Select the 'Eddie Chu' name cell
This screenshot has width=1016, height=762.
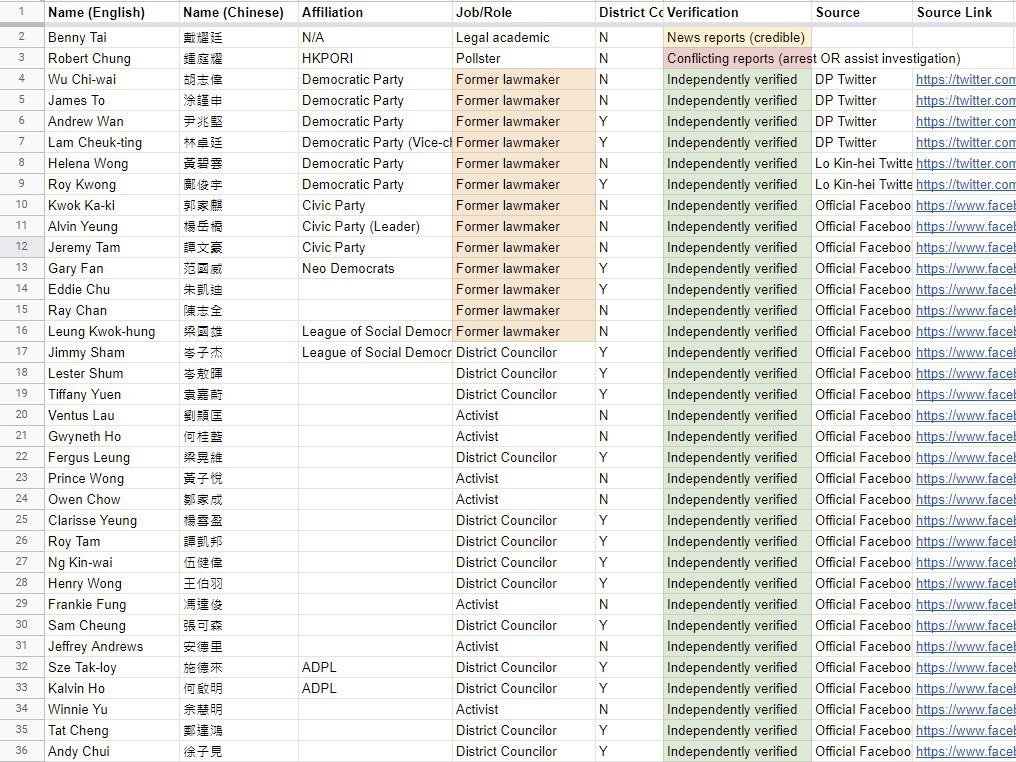click(111, 289)
